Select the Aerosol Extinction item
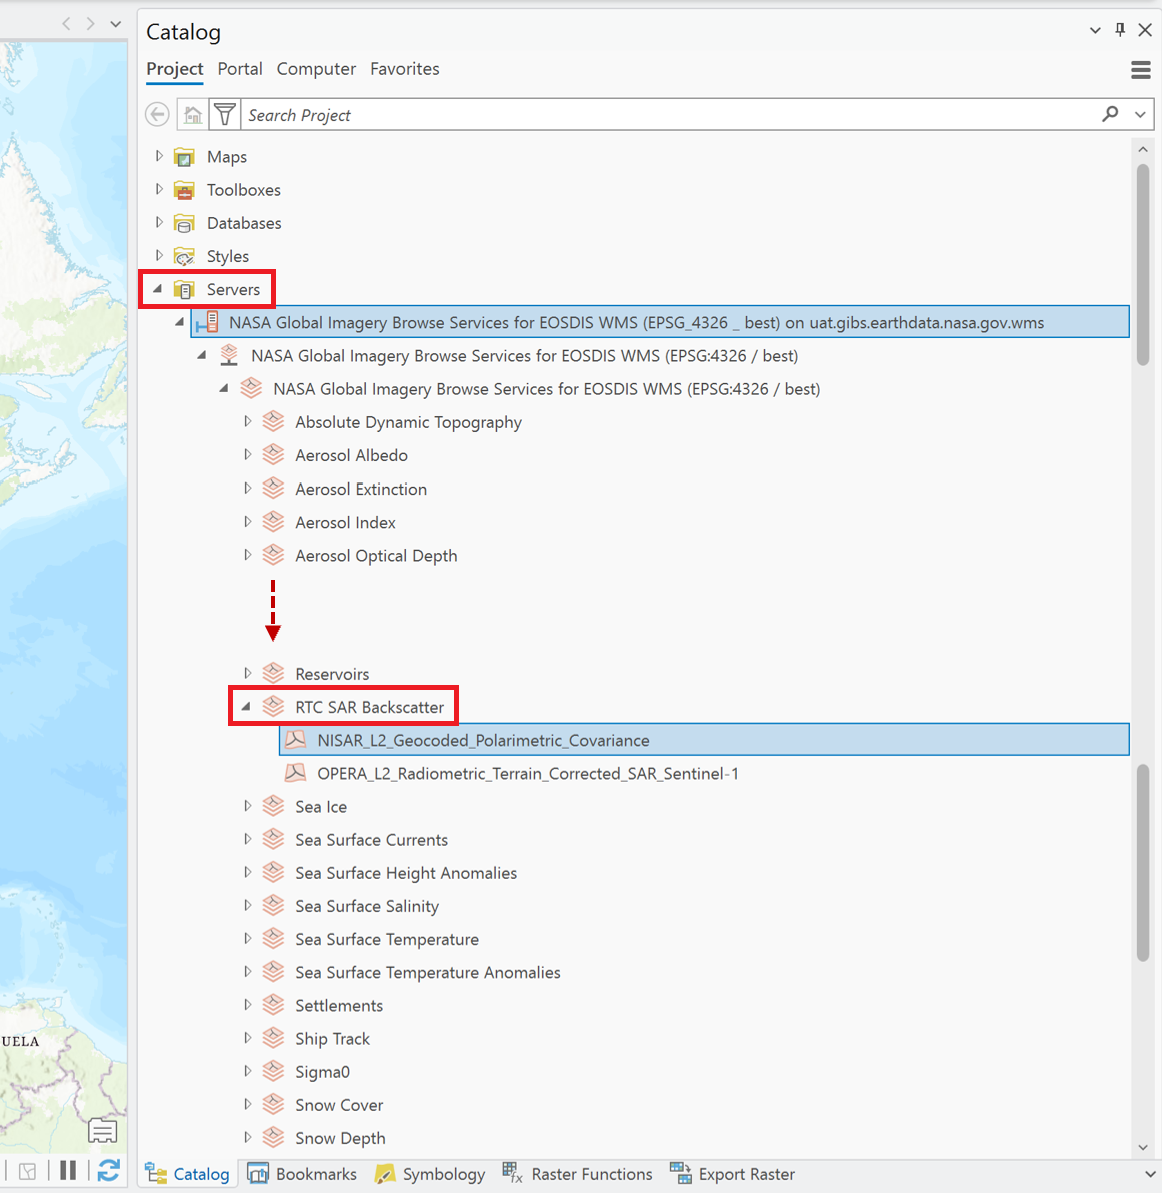Screen dimensions: 1162x1193 point(361,489)
